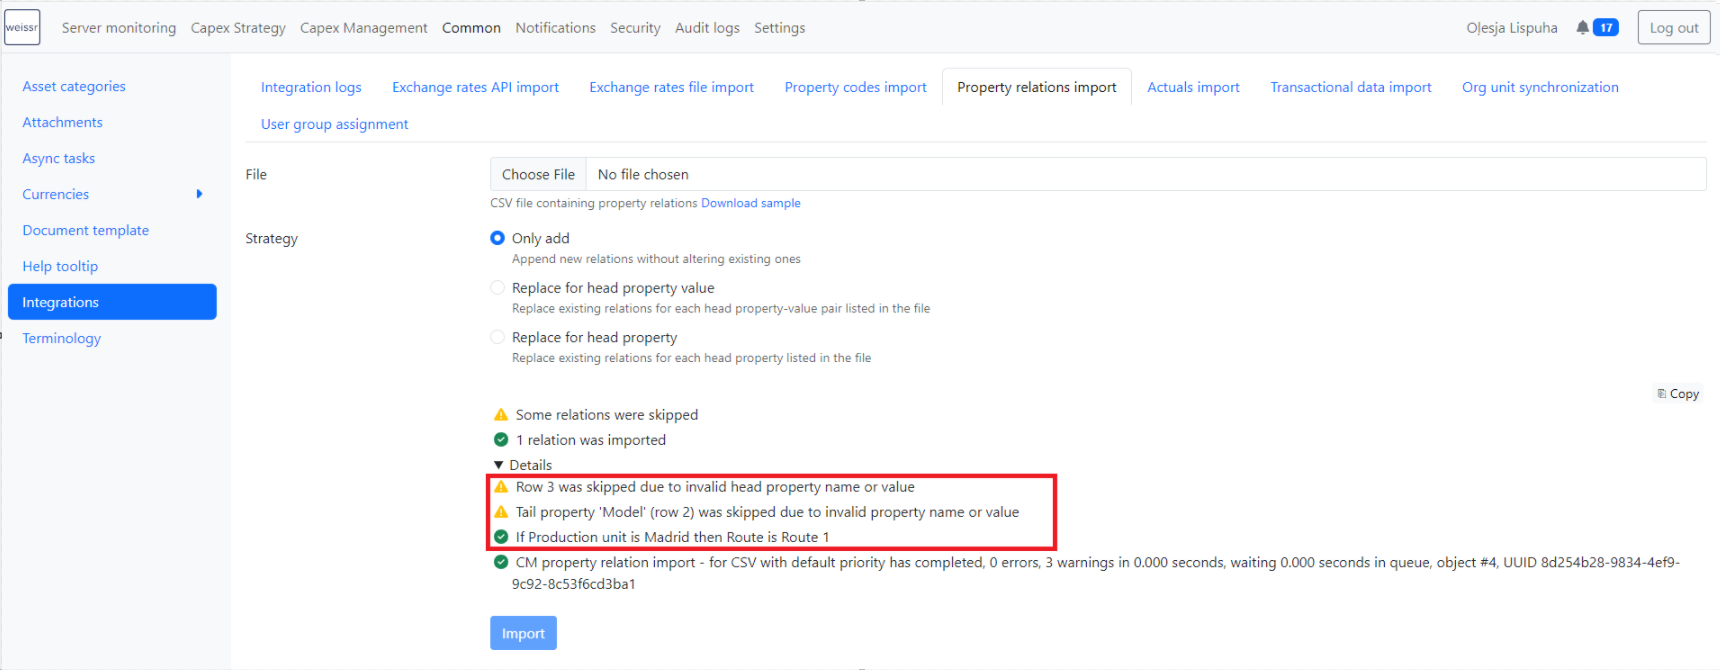Select 'Replace for head property value' option
1720x670 pixels.
497,288
